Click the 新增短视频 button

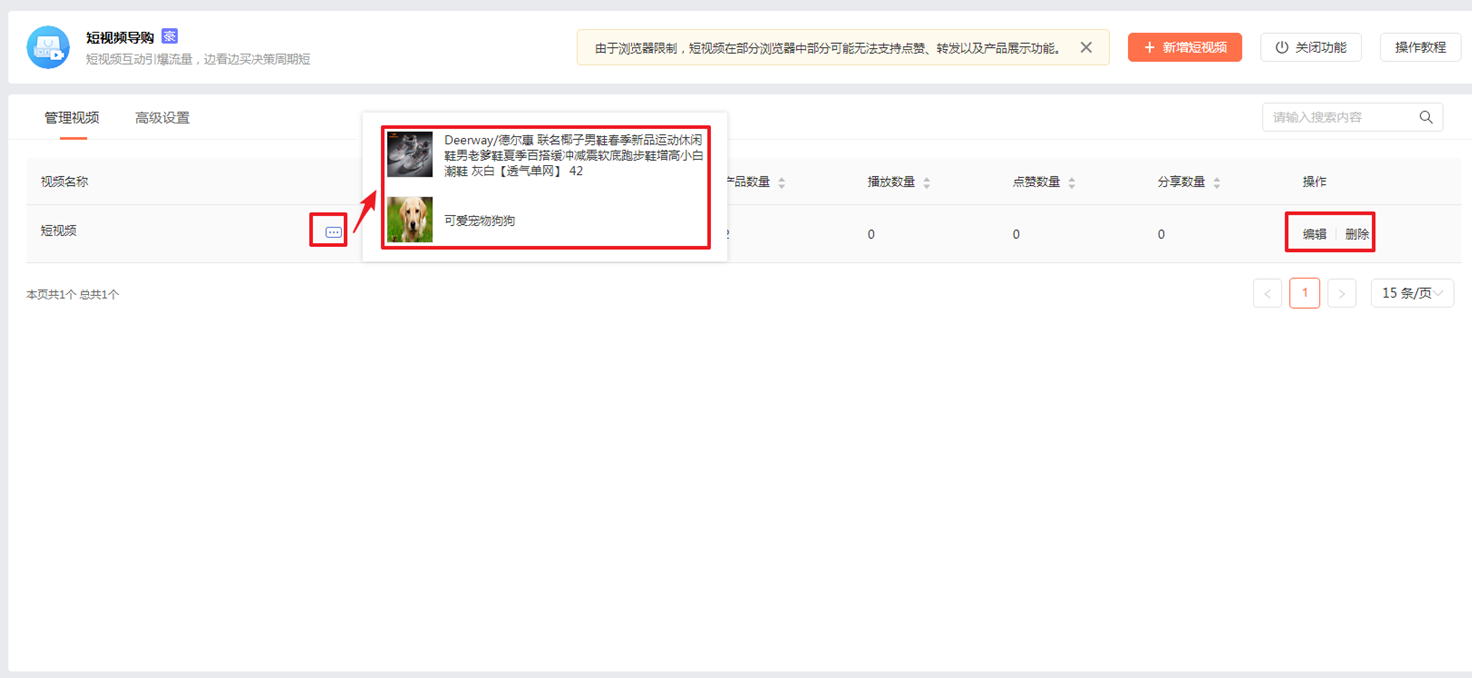1185,47
